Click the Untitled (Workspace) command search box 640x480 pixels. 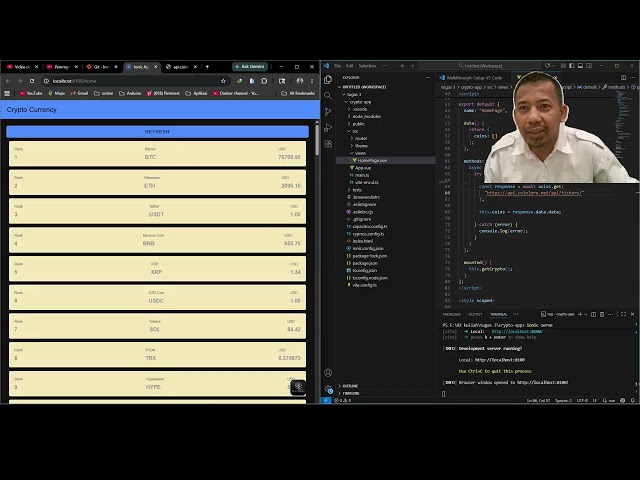(x=480, y=66)
